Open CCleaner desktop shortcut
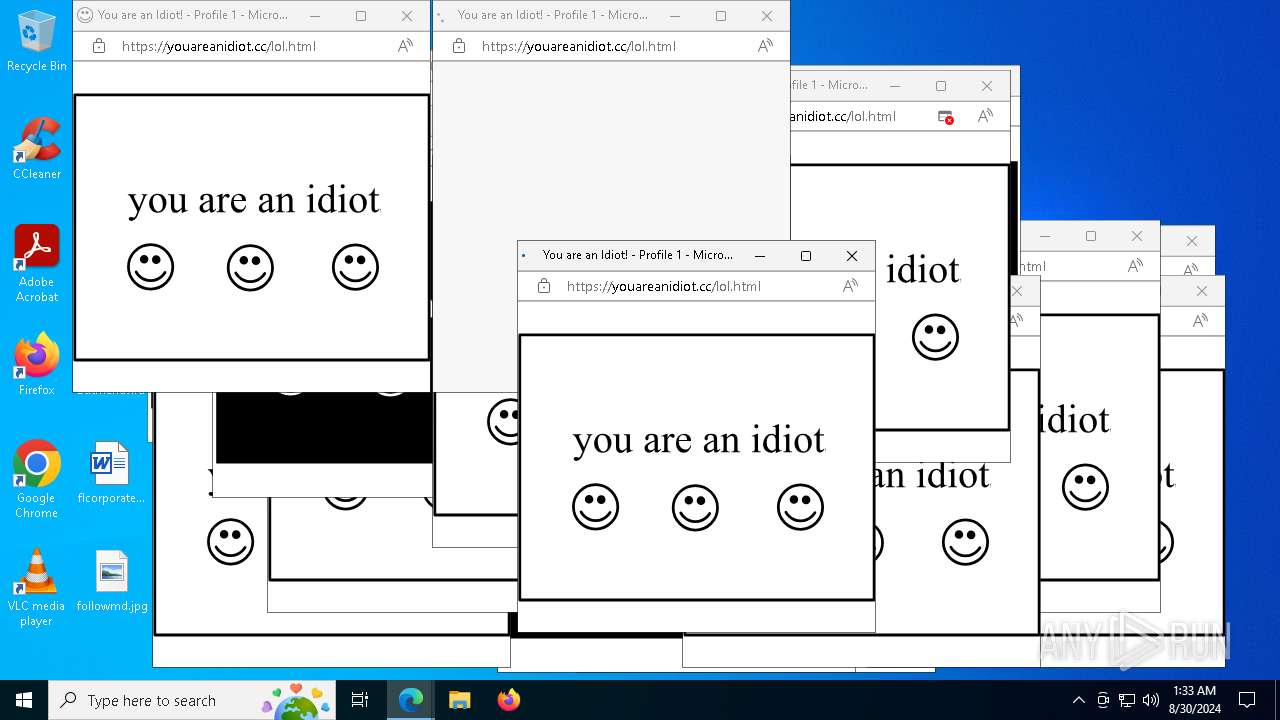This screenshot has height=720, width=1280. tap(37, 149)
